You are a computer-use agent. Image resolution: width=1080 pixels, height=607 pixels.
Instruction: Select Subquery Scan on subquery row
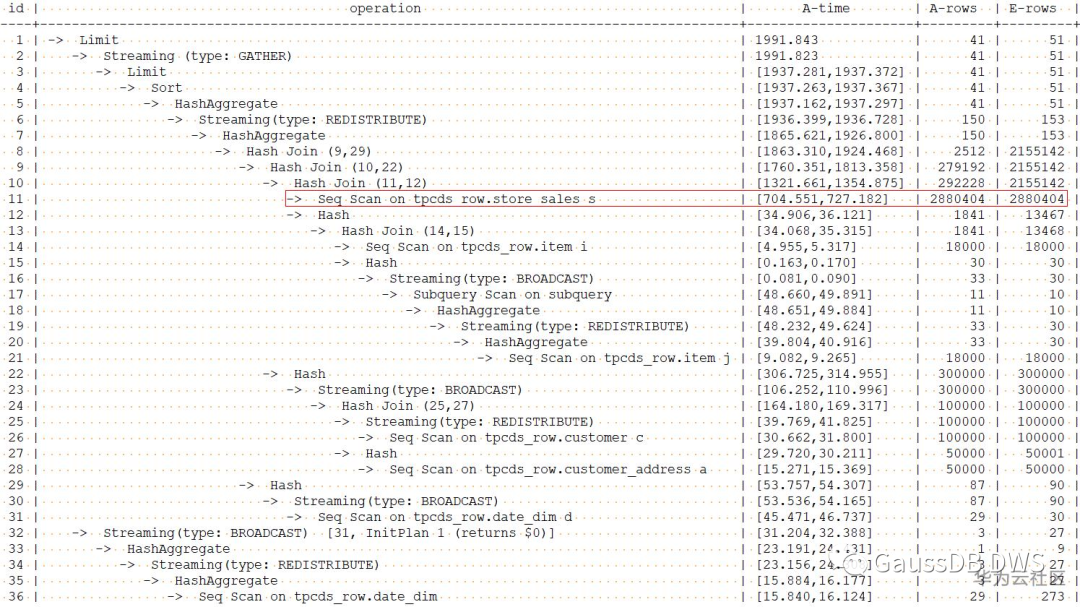(512, 294)
